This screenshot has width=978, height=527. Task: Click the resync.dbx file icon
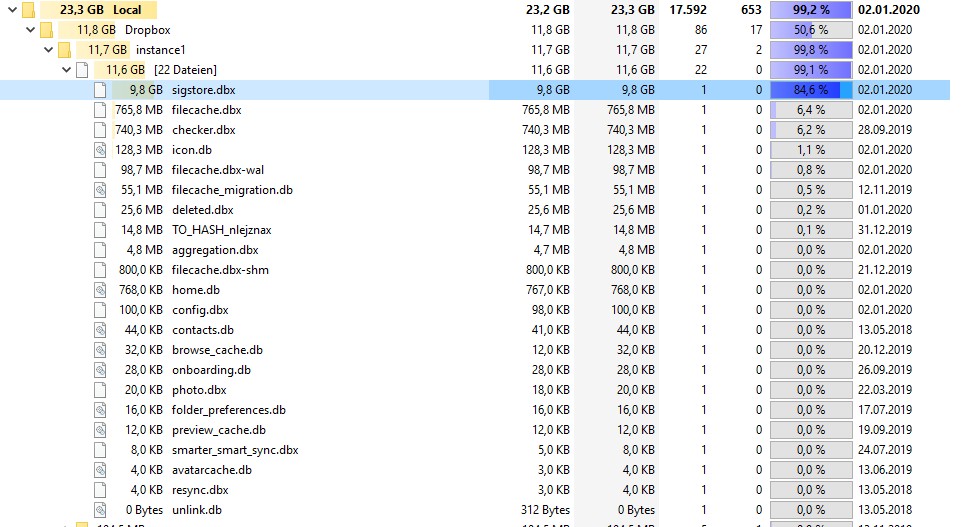100,490
